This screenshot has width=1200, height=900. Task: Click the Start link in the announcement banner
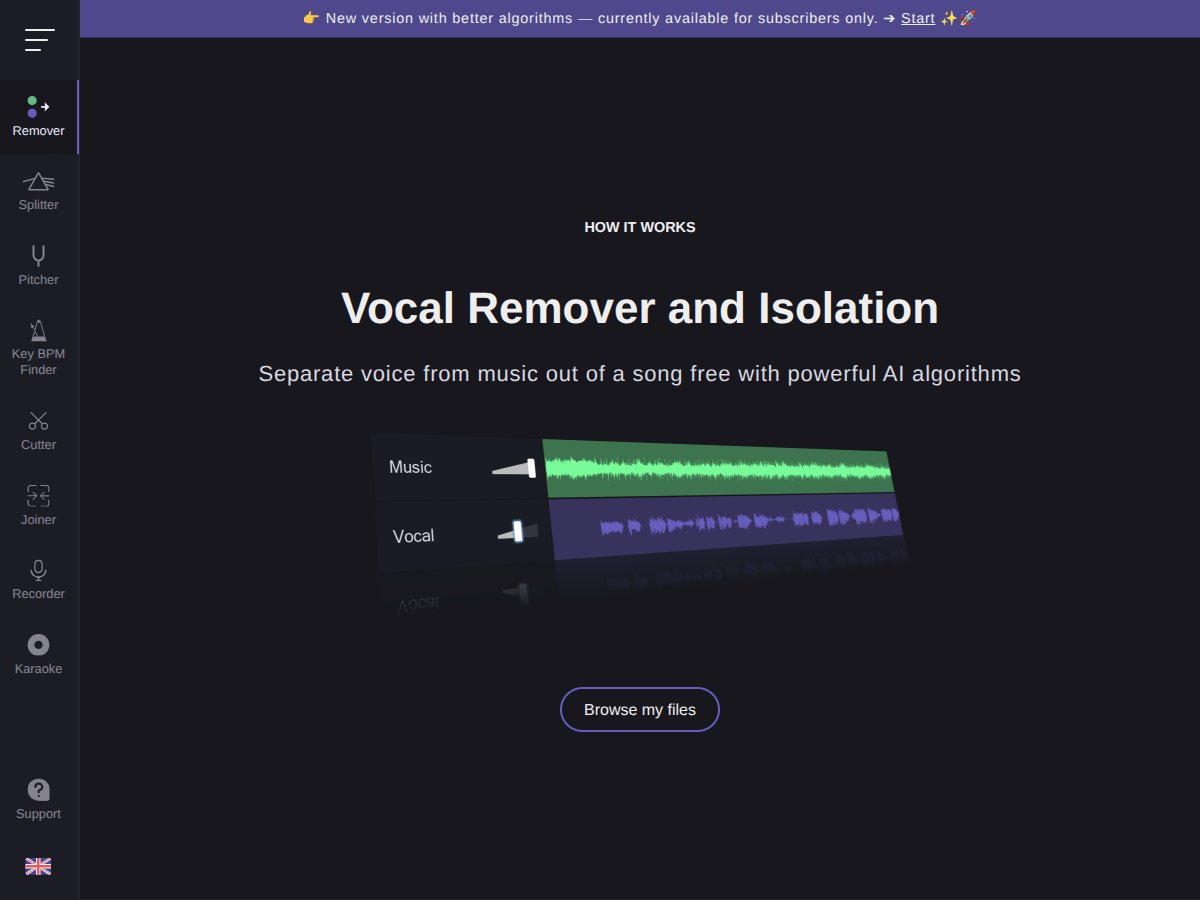click(x=917, y=18)
